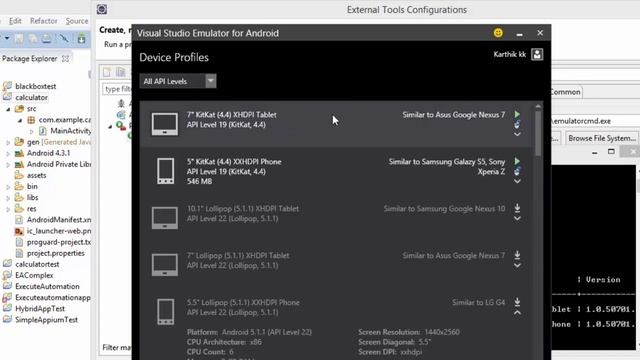Select the 7" Lollipop tablet device thumbnail
Image resolution: width=640 pixels, height=360 pixels.
(165, 264)
